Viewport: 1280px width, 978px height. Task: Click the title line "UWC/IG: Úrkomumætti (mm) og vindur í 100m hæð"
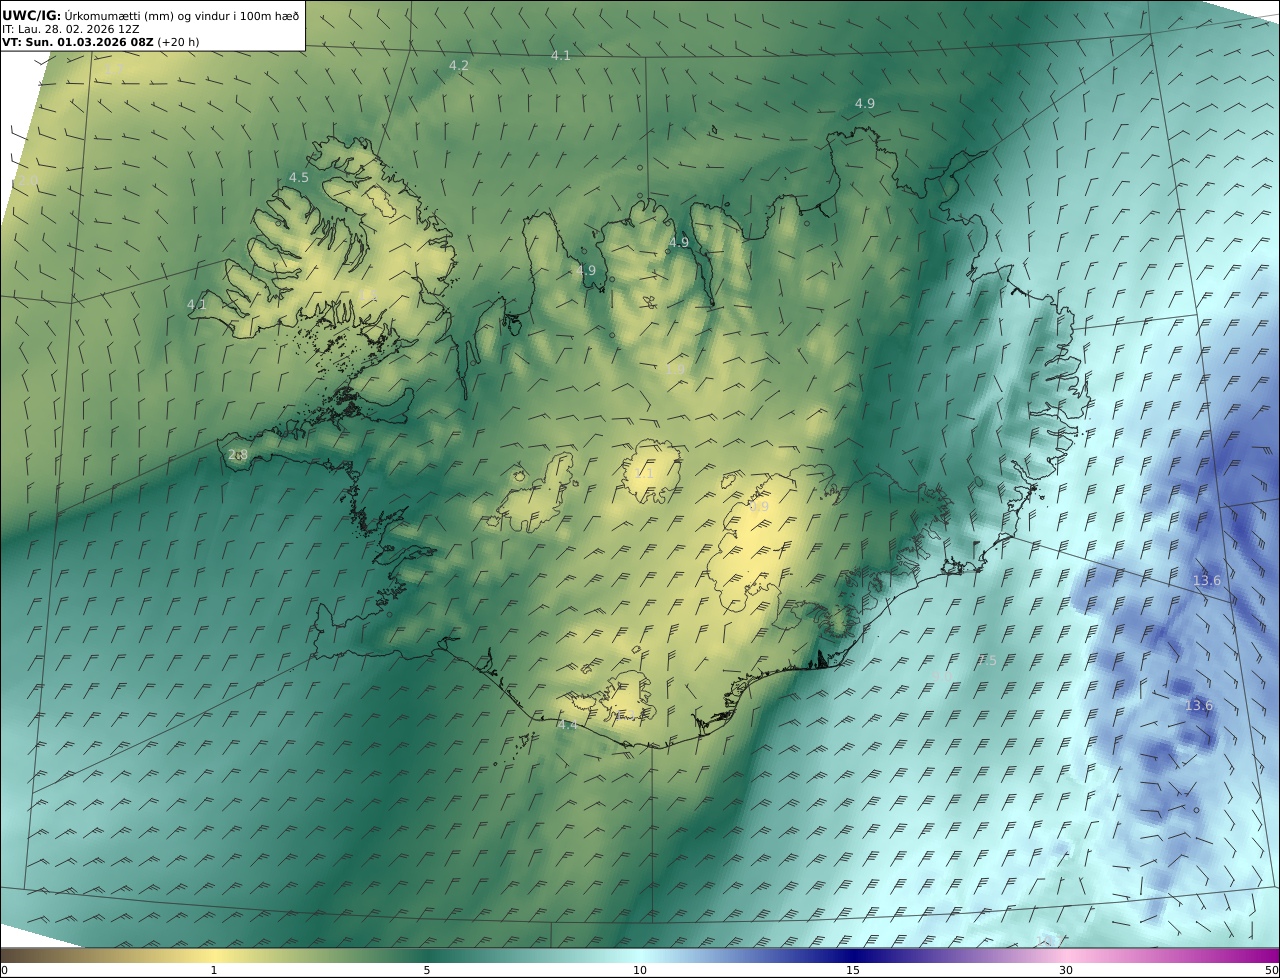coord(151,15)
